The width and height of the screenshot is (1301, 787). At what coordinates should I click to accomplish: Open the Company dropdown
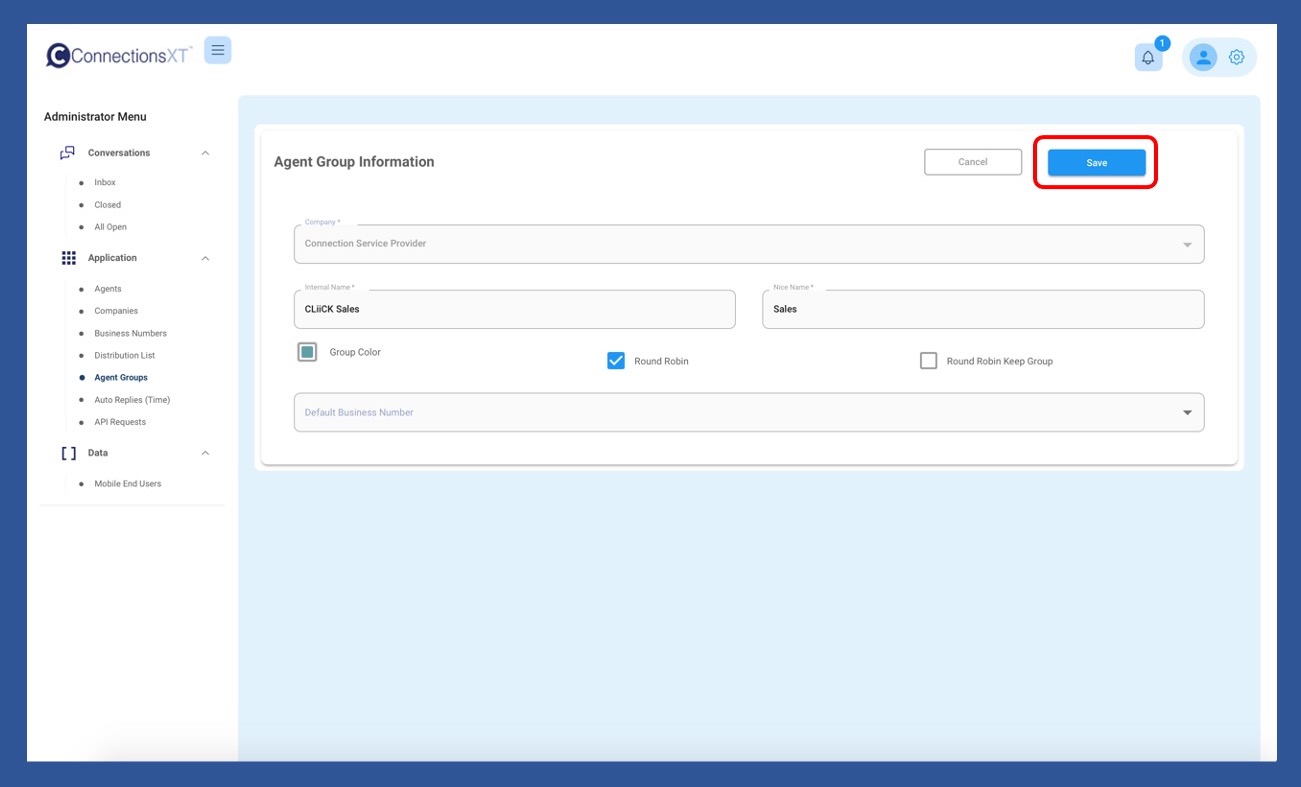point(748,244)
